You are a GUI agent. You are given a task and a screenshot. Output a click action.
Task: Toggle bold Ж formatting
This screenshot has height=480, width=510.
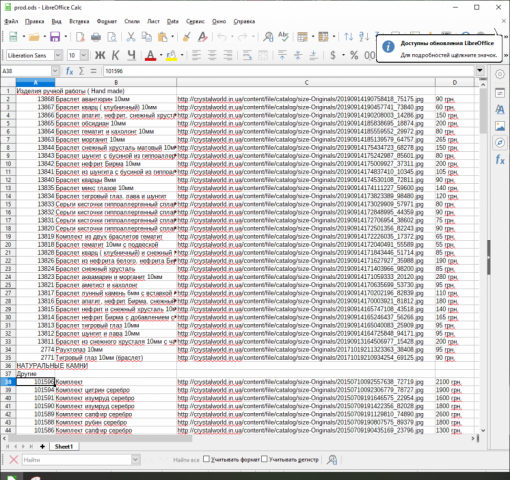point(100,55)
